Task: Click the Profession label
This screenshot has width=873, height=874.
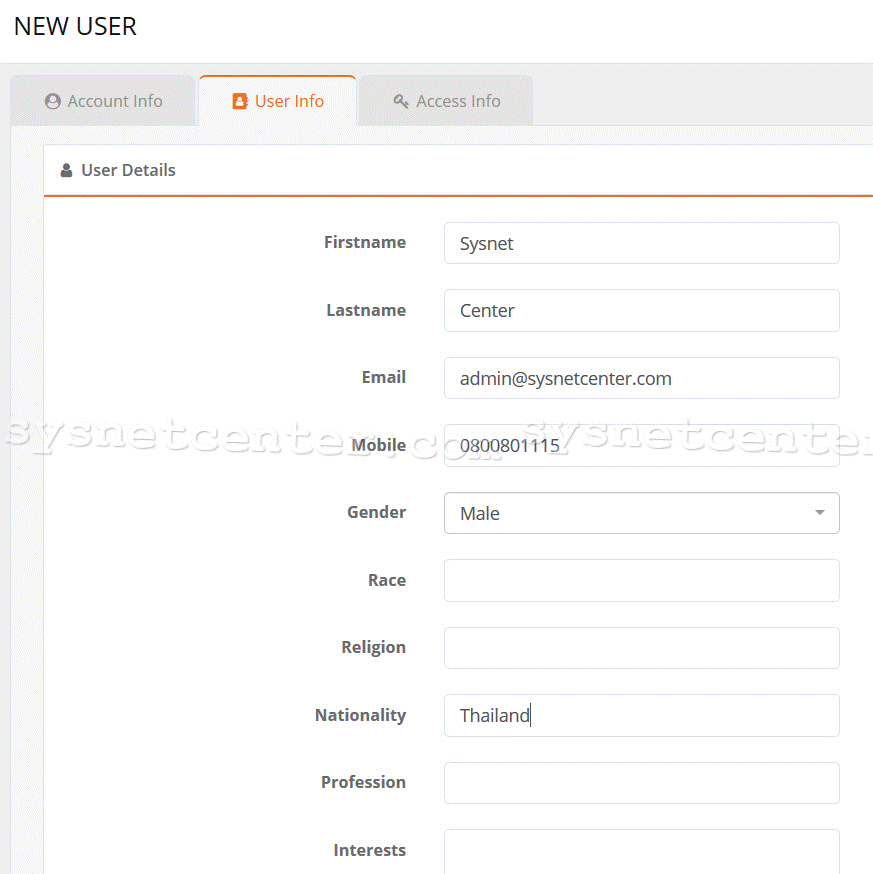Action: 363,782
